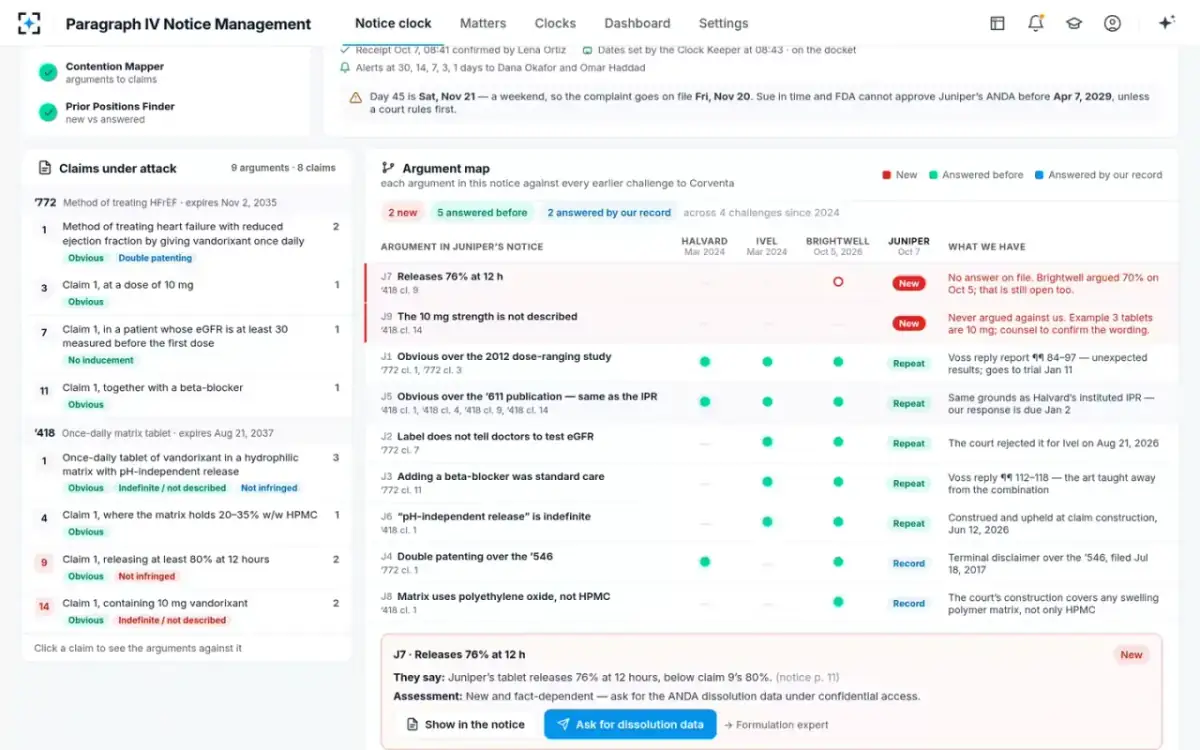This screenshot has height=750, width=1200.
Task: Select Claim 1, at a dose of 10 mg
Action: coord(187,293)
